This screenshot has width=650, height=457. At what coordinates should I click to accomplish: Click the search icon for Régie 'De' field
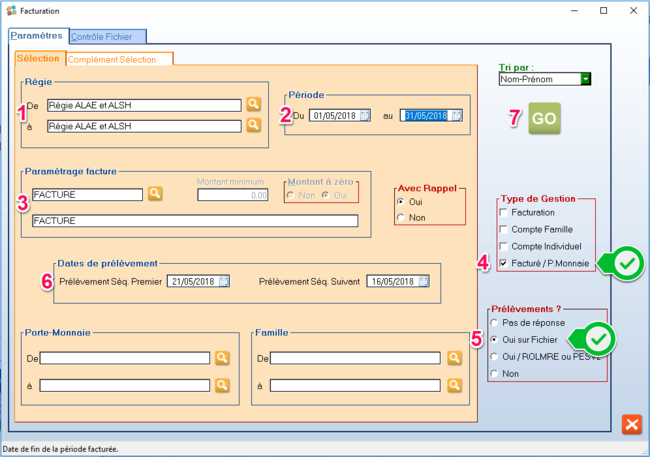point(254,104)
